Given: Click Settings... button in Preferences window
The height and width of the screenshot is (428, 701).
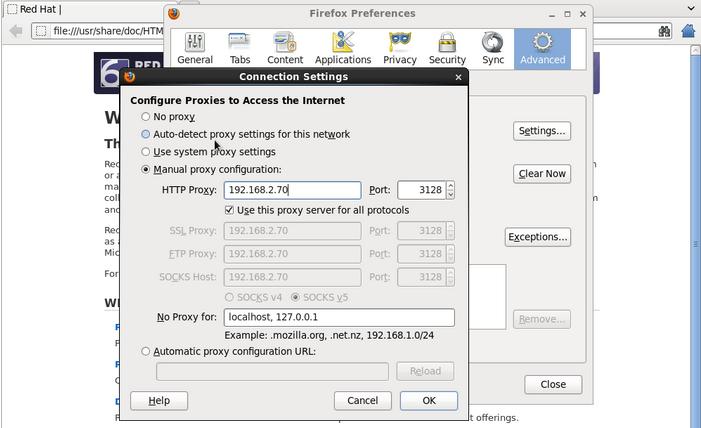Looking at the screenshot, I should coord(542,131).
